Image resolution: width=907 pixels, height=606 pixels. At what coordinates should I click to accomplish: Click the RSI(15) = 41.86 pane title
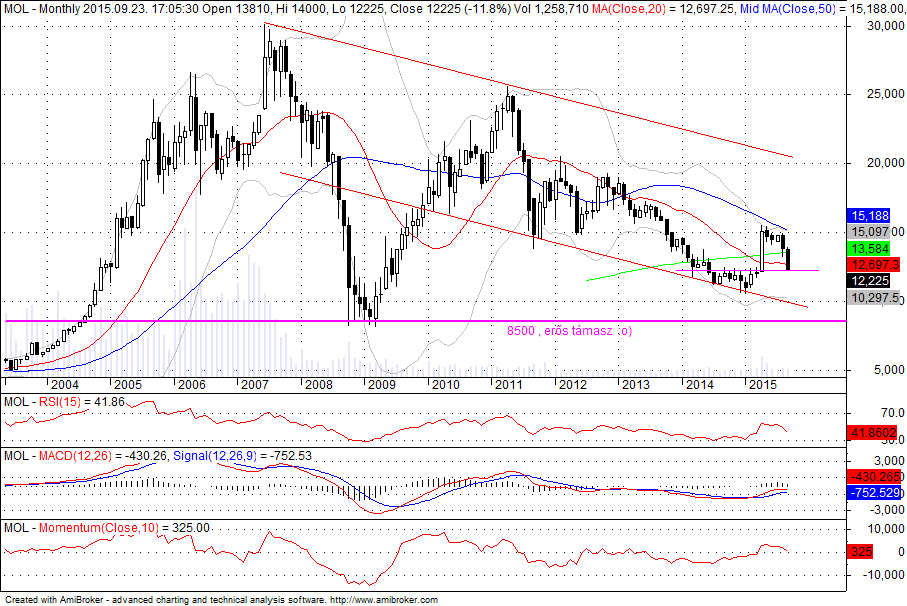click(82, 402)
